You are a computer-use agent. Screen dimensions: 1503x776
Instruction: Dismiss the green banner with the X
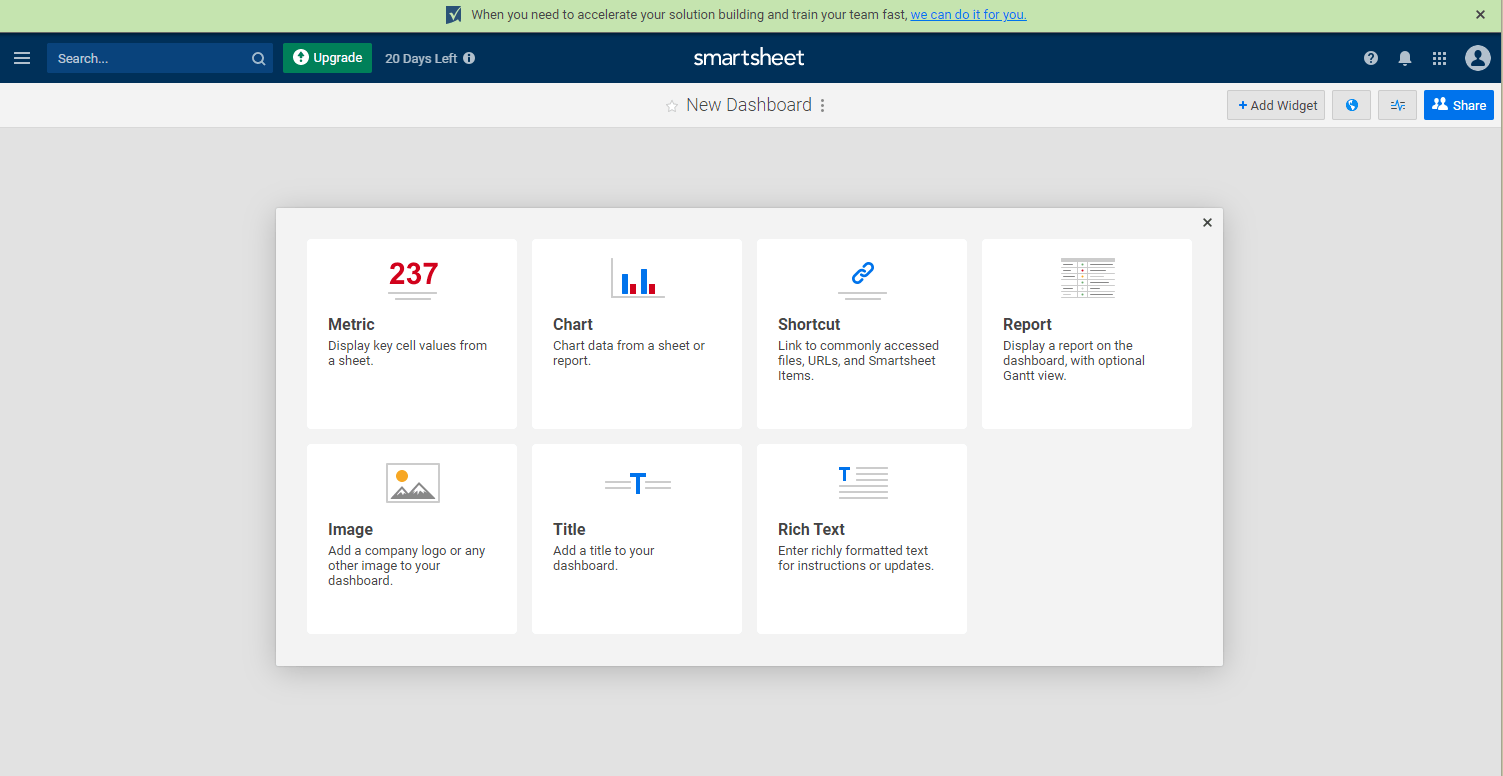coord(1481,15)
